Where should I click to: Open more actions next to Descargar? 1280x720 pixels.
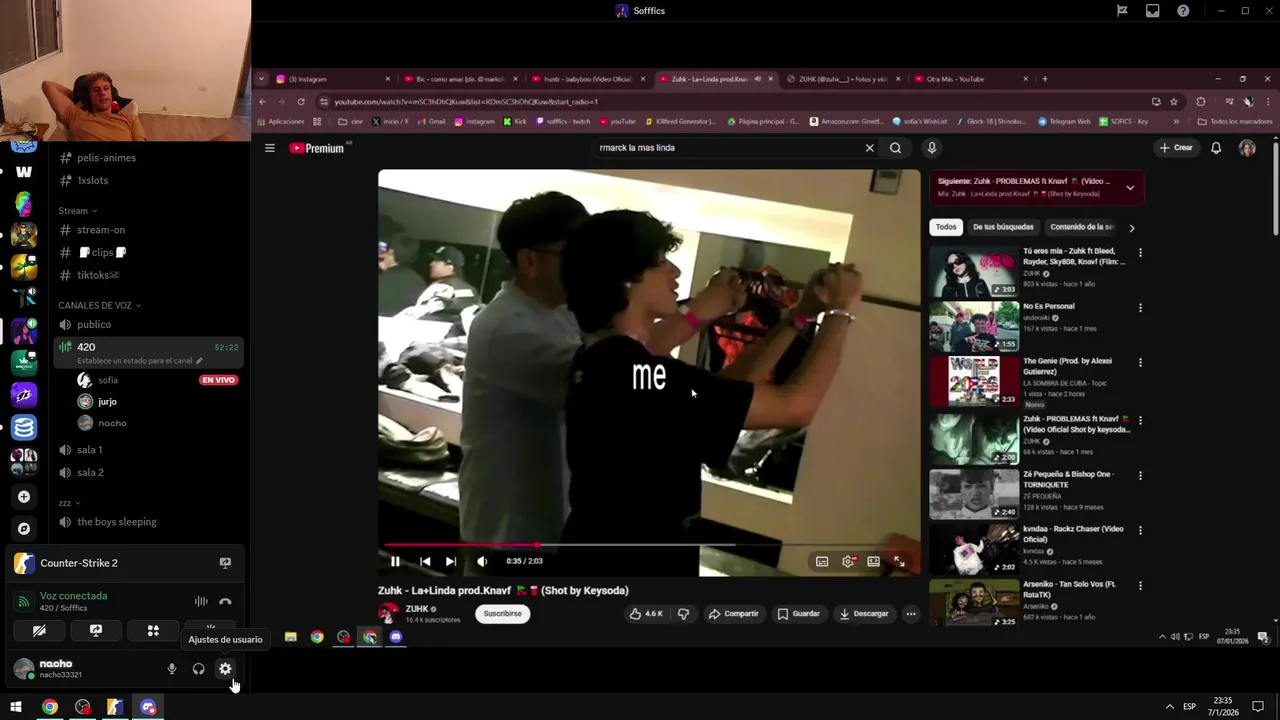910,614
